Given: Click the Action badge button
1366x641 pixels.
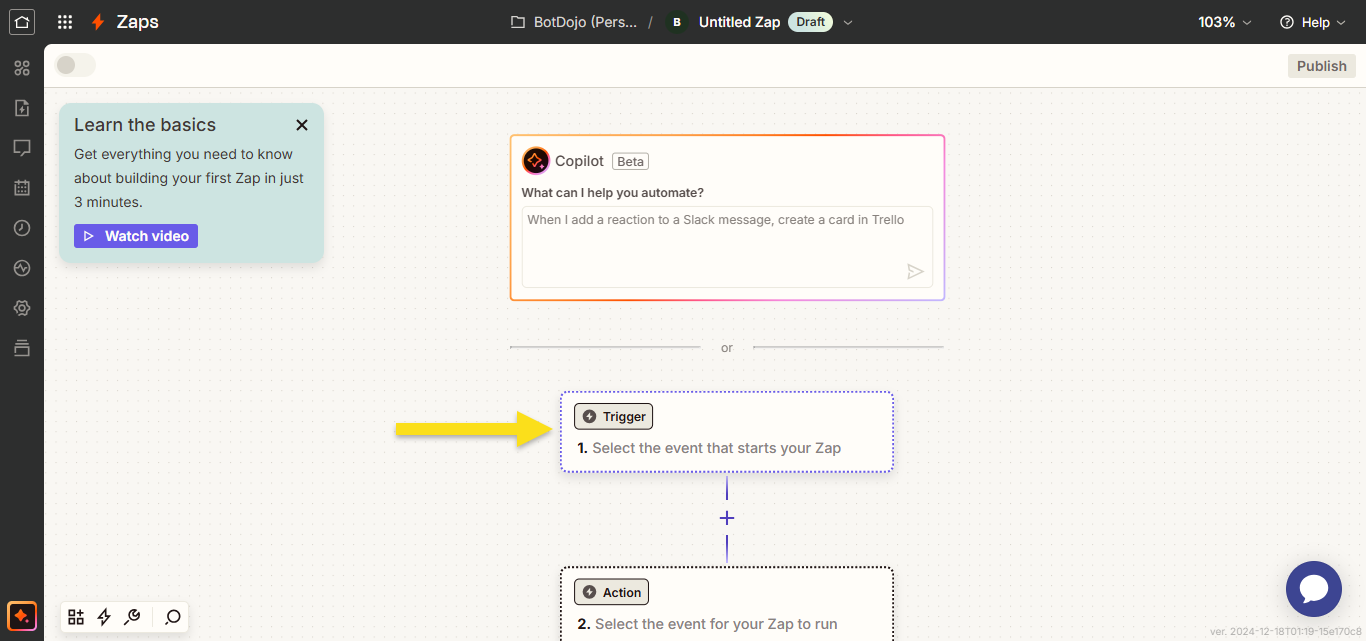Looking at the screenshot, I should 612,592.
